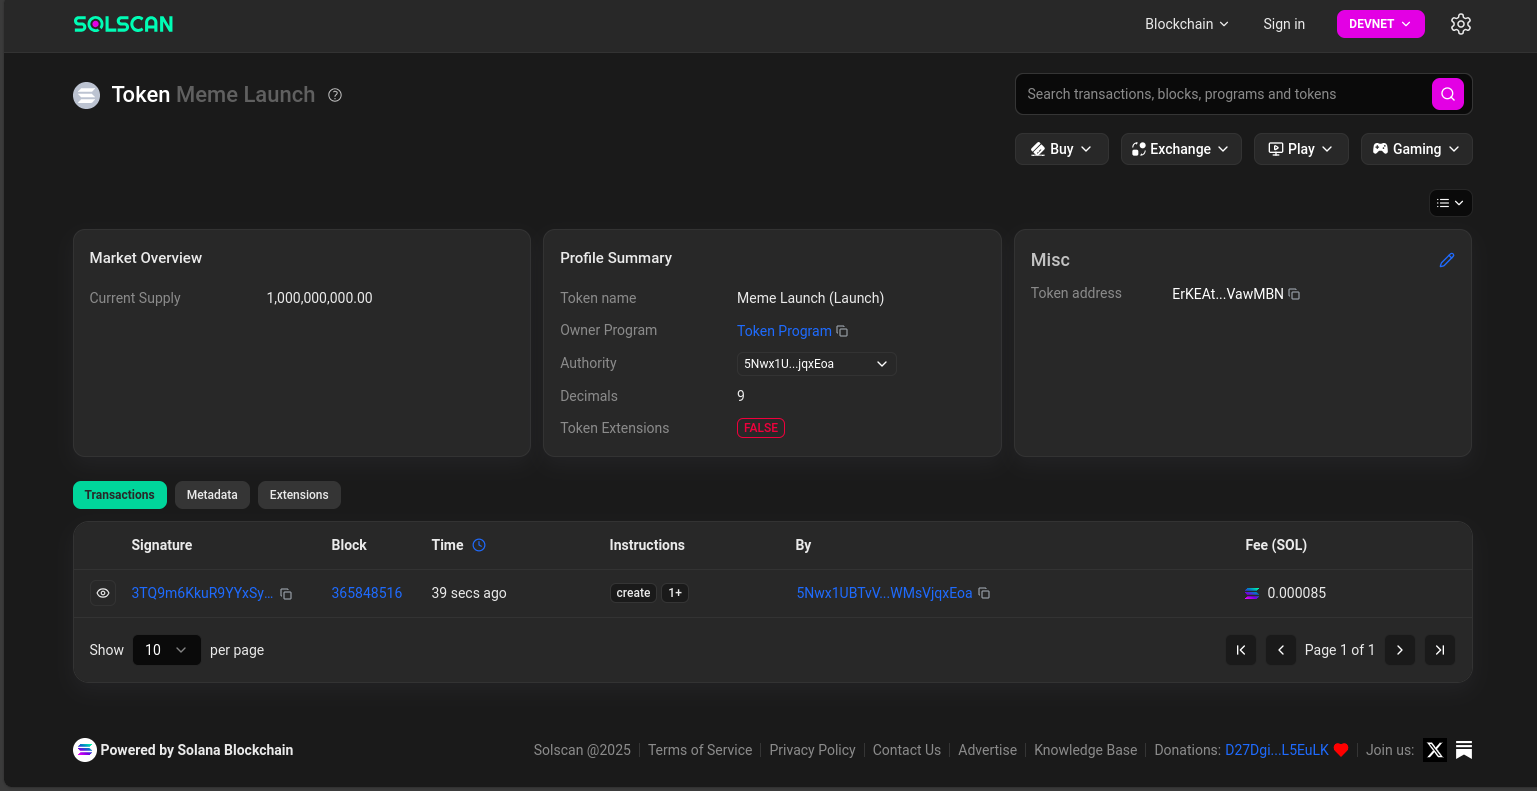Open the Privacy Policy link

[x=812, y=750]
